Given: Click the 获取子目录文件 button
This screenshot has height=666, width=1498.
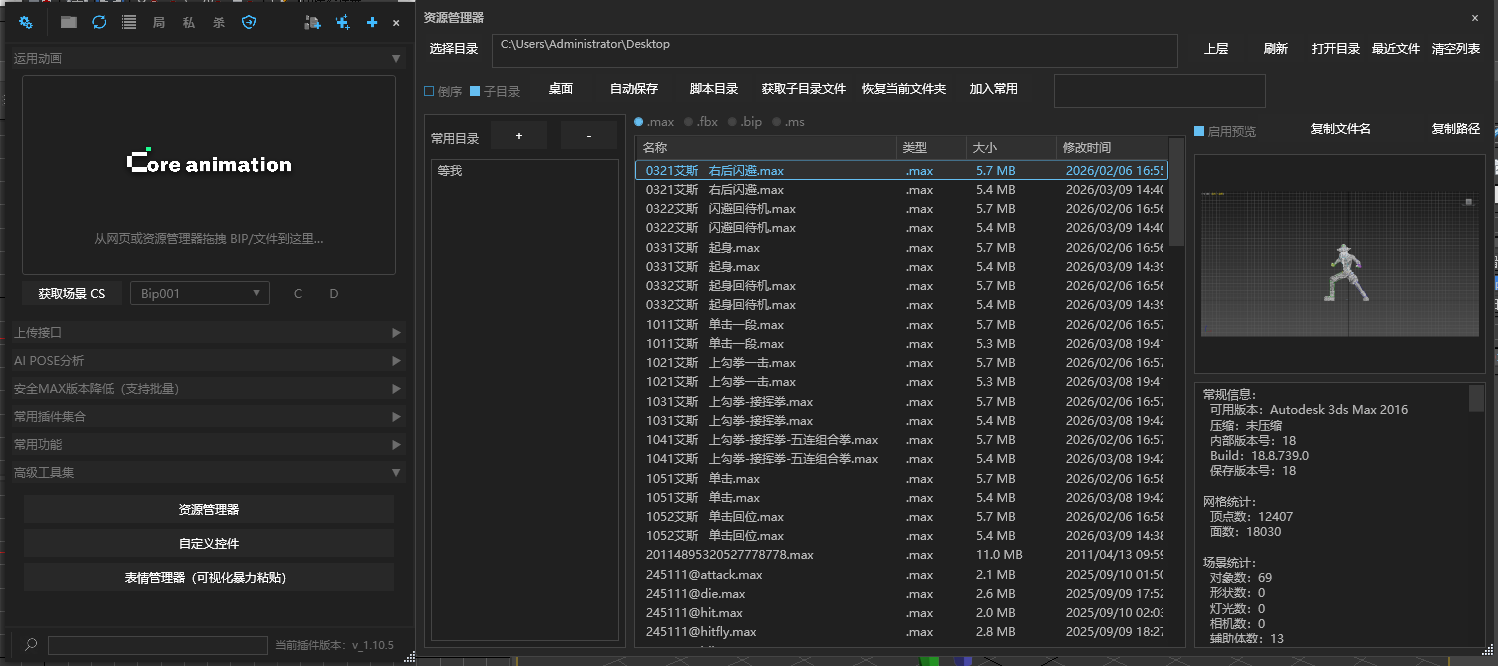Looking at the screenshot, I should [804, 89].
